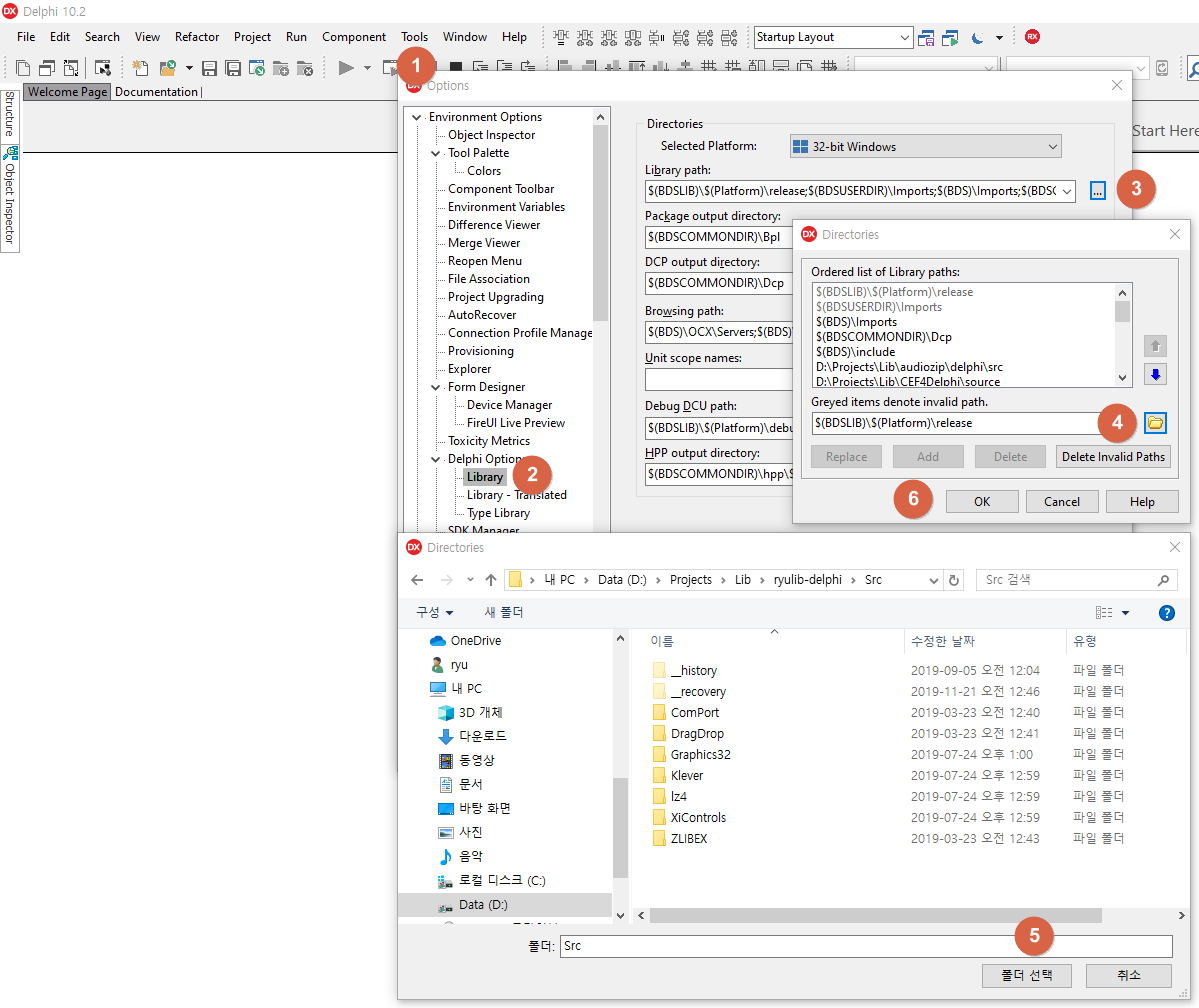Click the Save file floppy icon
This screenshot has height=1008, width=1199.
coord(210,68)
